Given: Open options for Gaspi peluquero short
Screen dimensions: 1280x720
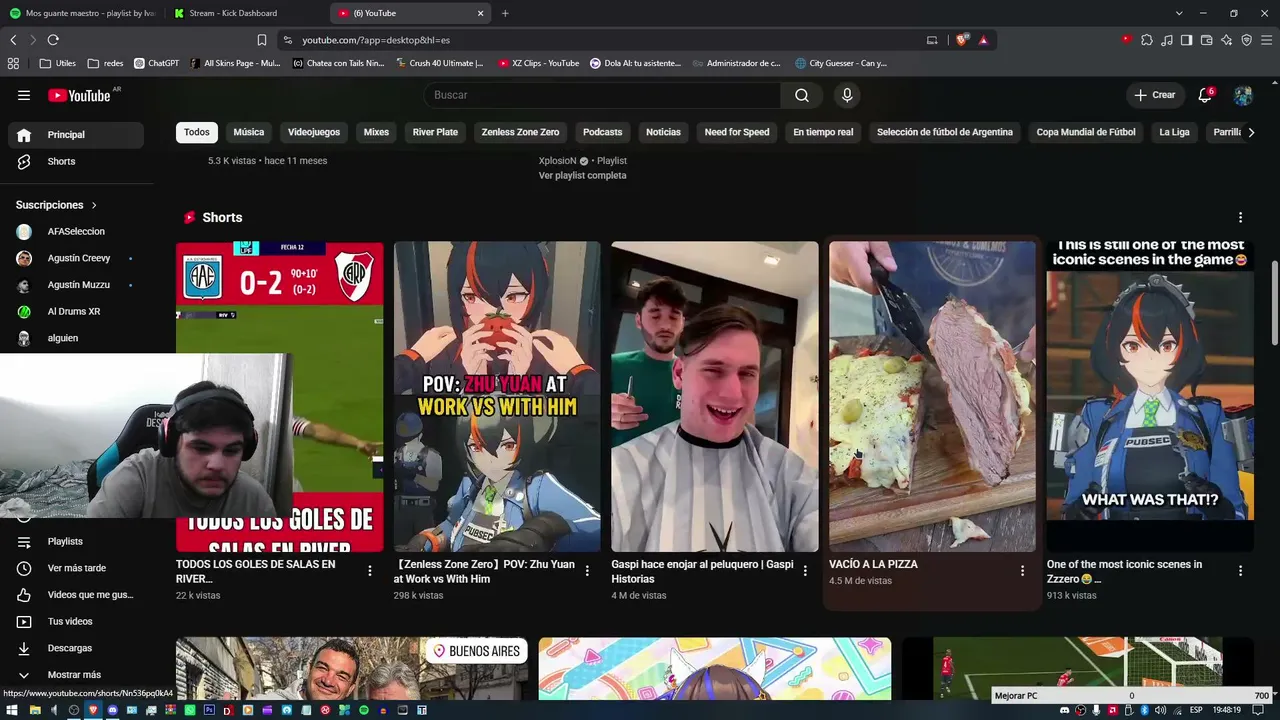Looking at the screenshot, I should coord(805,571).
